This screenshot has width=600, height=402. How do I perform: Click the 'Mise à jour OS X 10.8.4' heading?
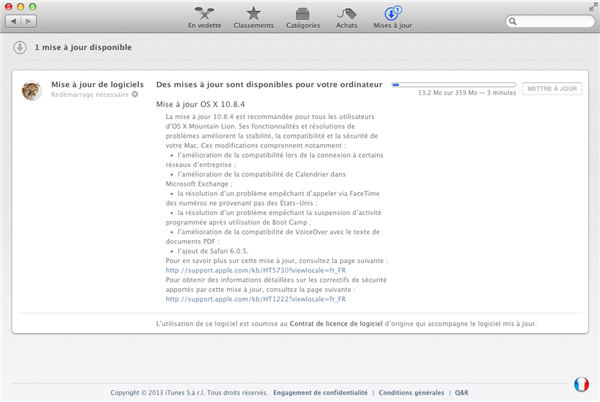click(x=201, y=104)
